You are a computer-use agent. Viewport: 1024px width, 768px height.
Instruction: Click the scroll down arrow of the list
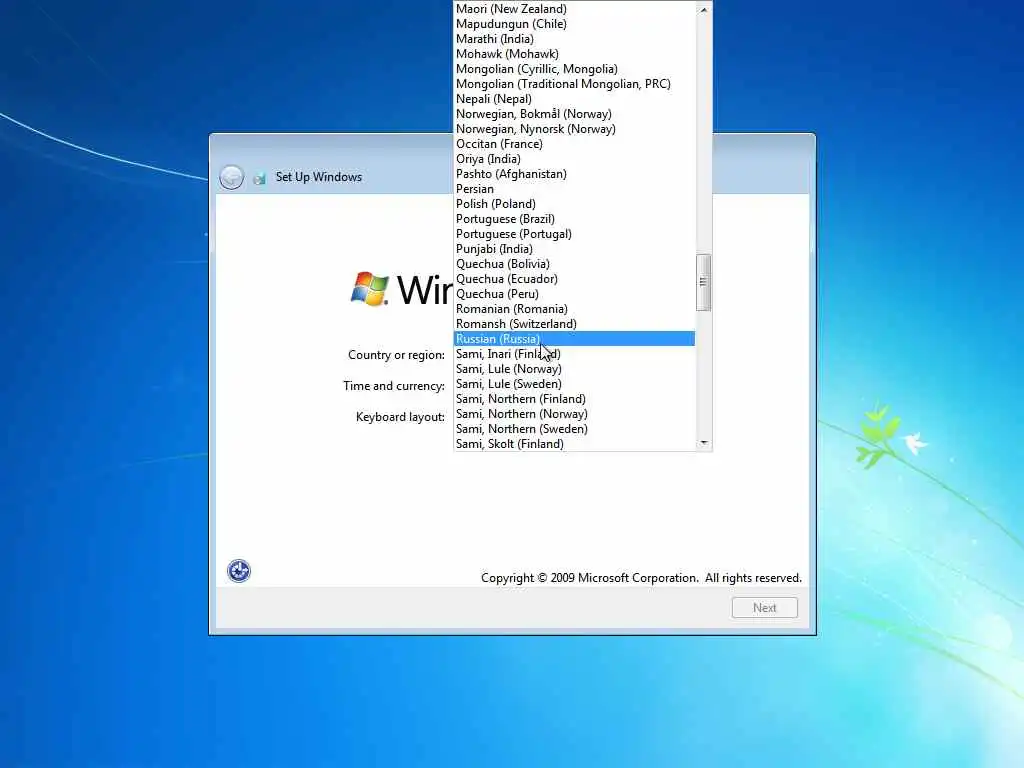(x=703, y=443)
